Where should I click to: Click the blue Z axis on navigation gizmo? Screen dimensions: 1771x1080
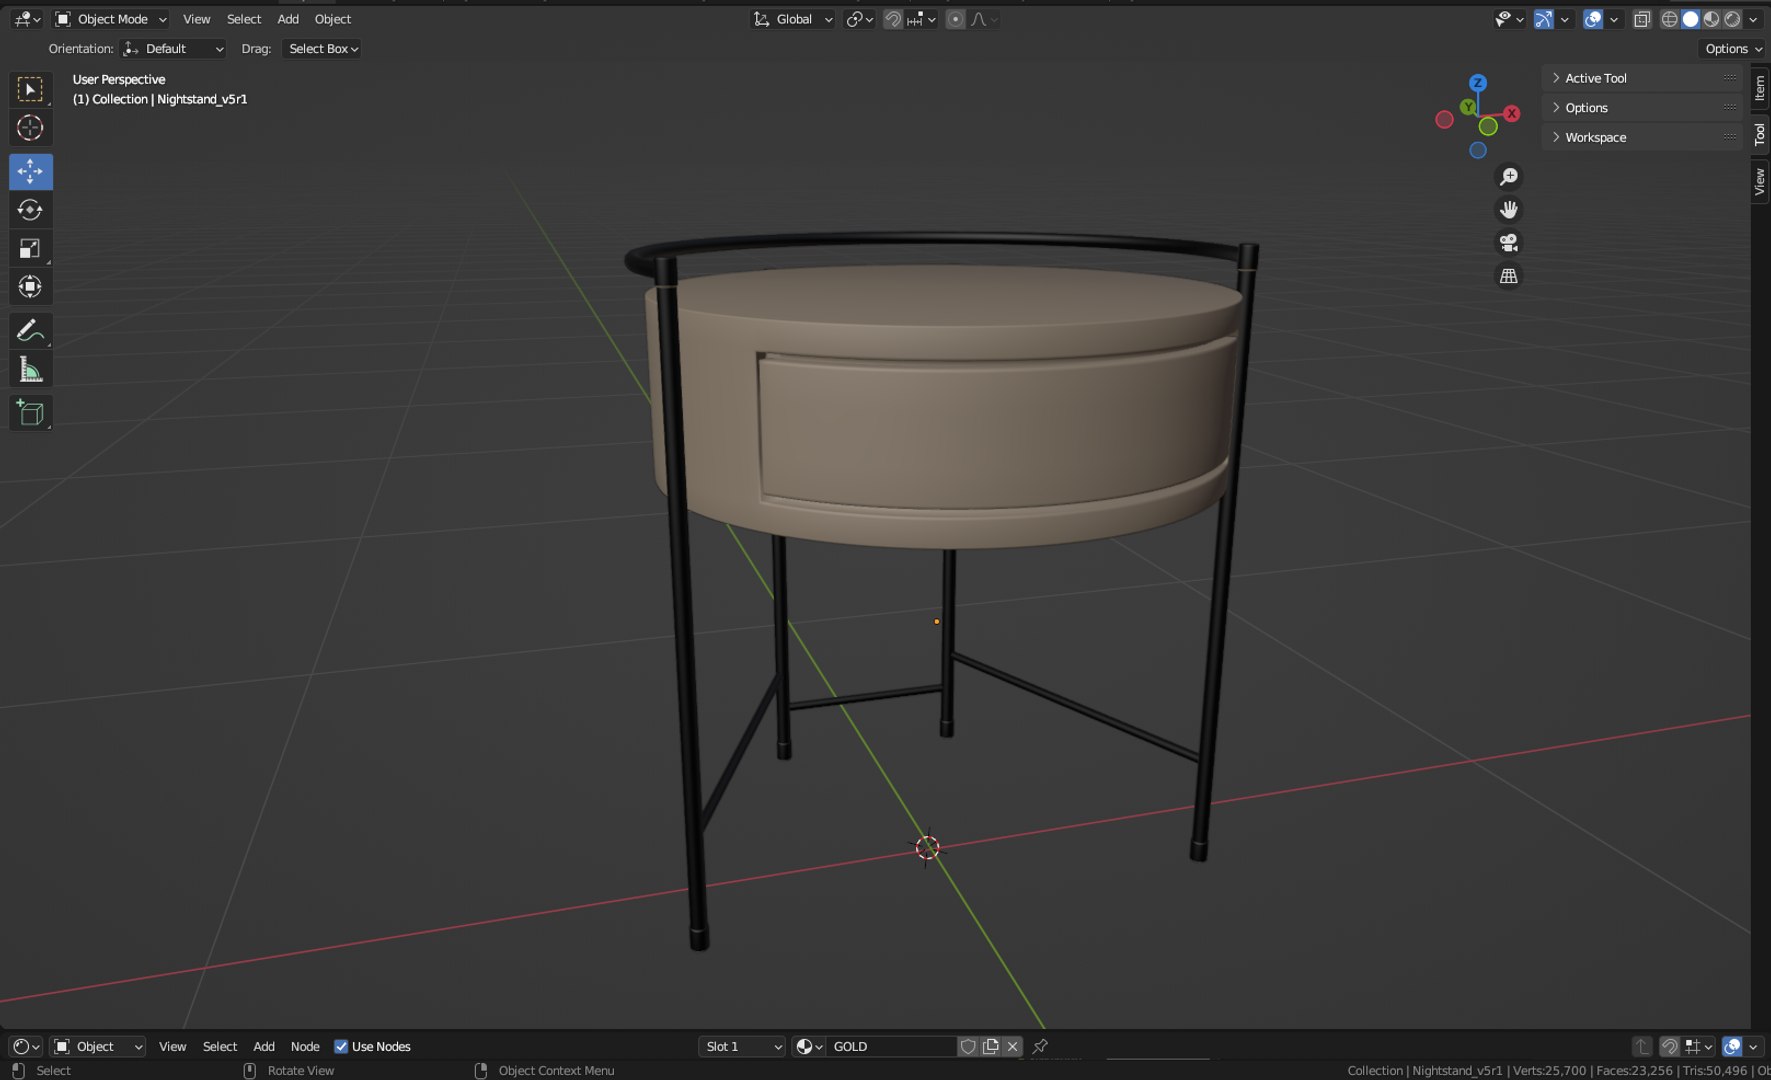point(1477,83)
